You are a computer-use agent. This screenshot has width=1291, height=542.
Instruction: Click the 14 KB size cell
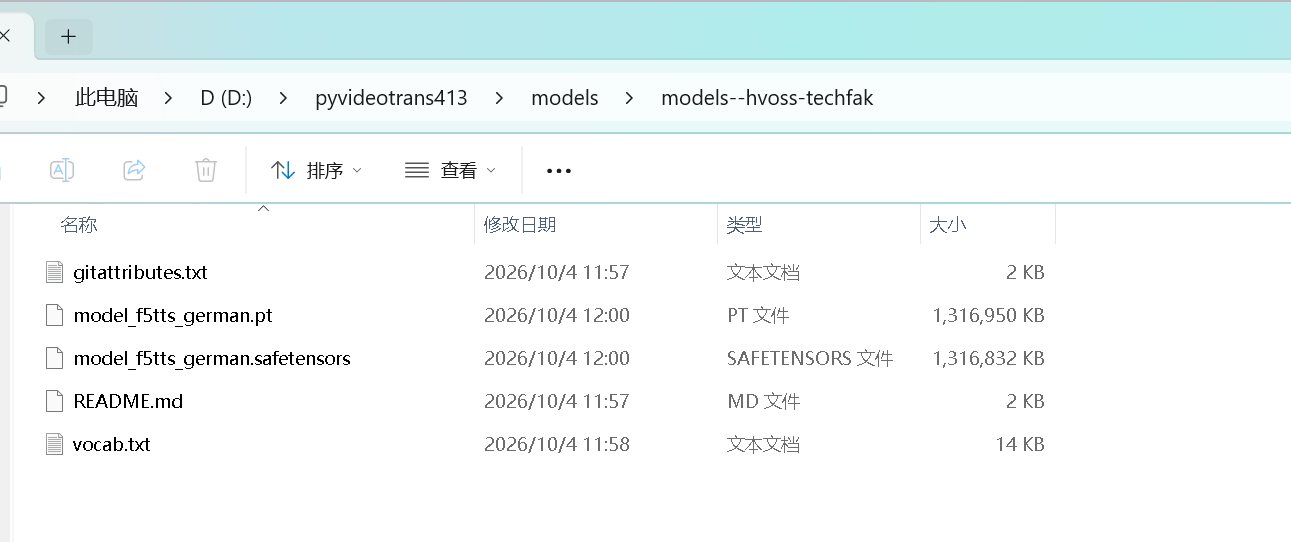(1020, 444)
